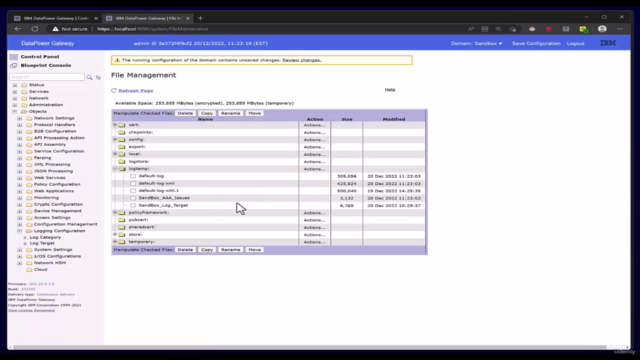This screenshot has height=360, width=640.
Task: Click the sidebar search magnifier icon
Action: click(89, 77)
